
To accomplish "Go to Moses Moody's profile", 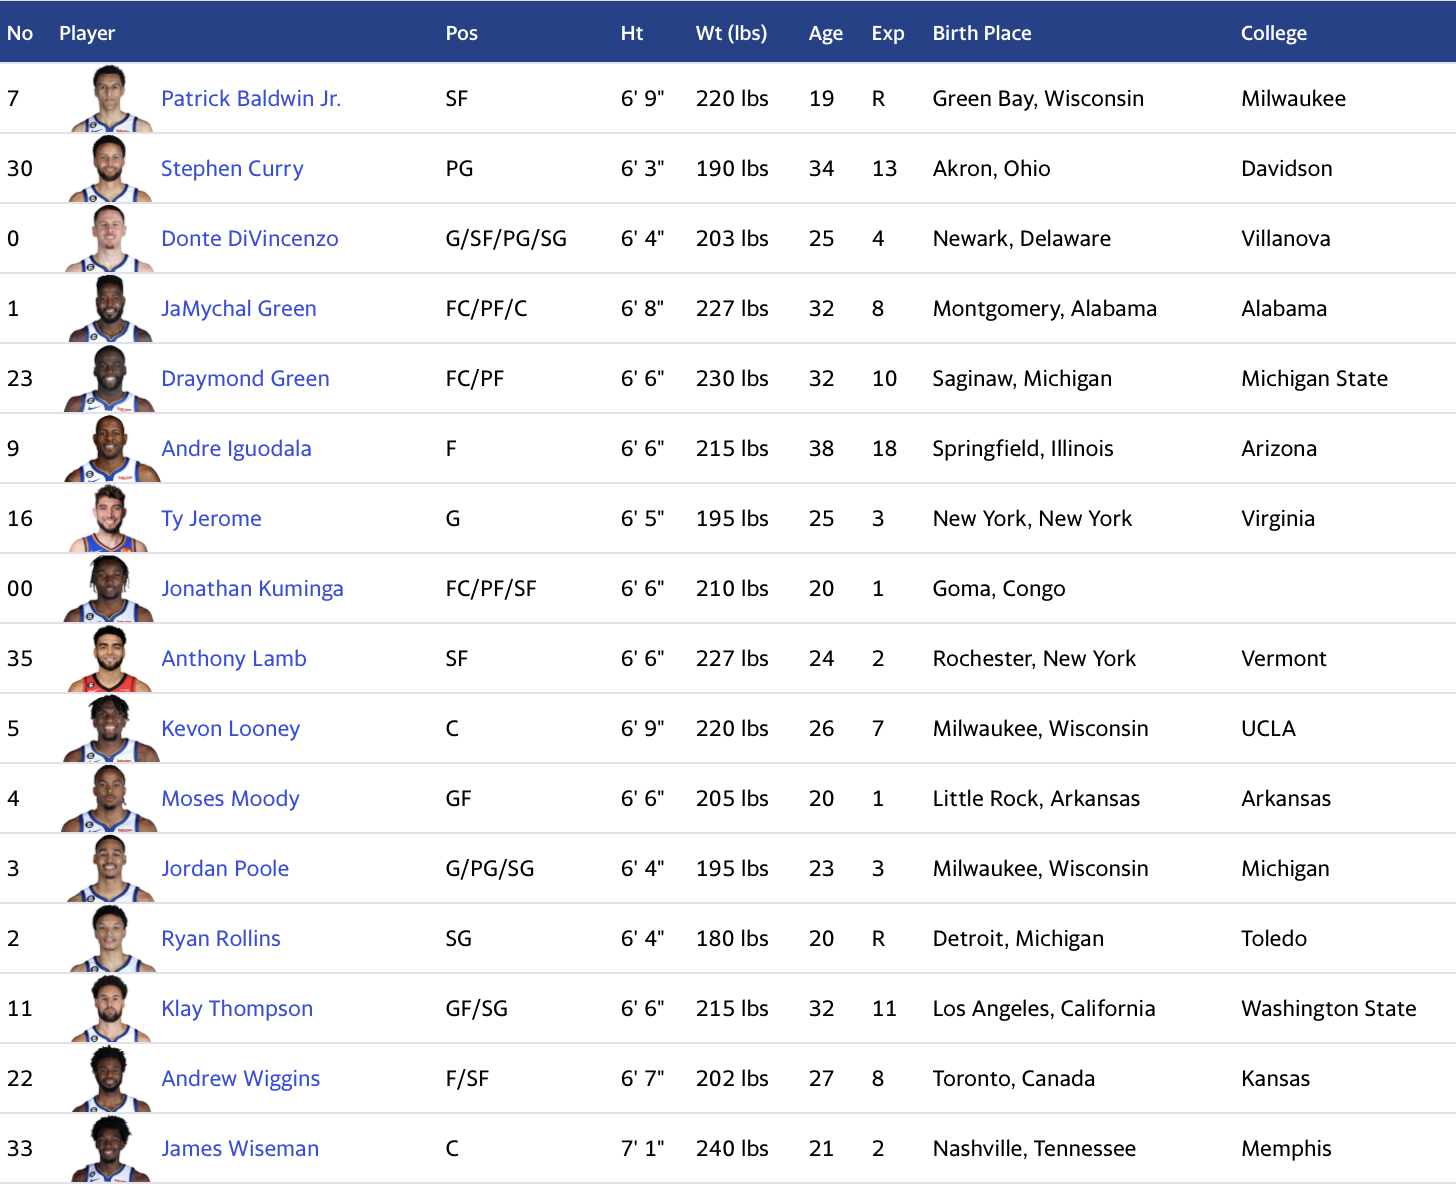I will pos(230,798).
